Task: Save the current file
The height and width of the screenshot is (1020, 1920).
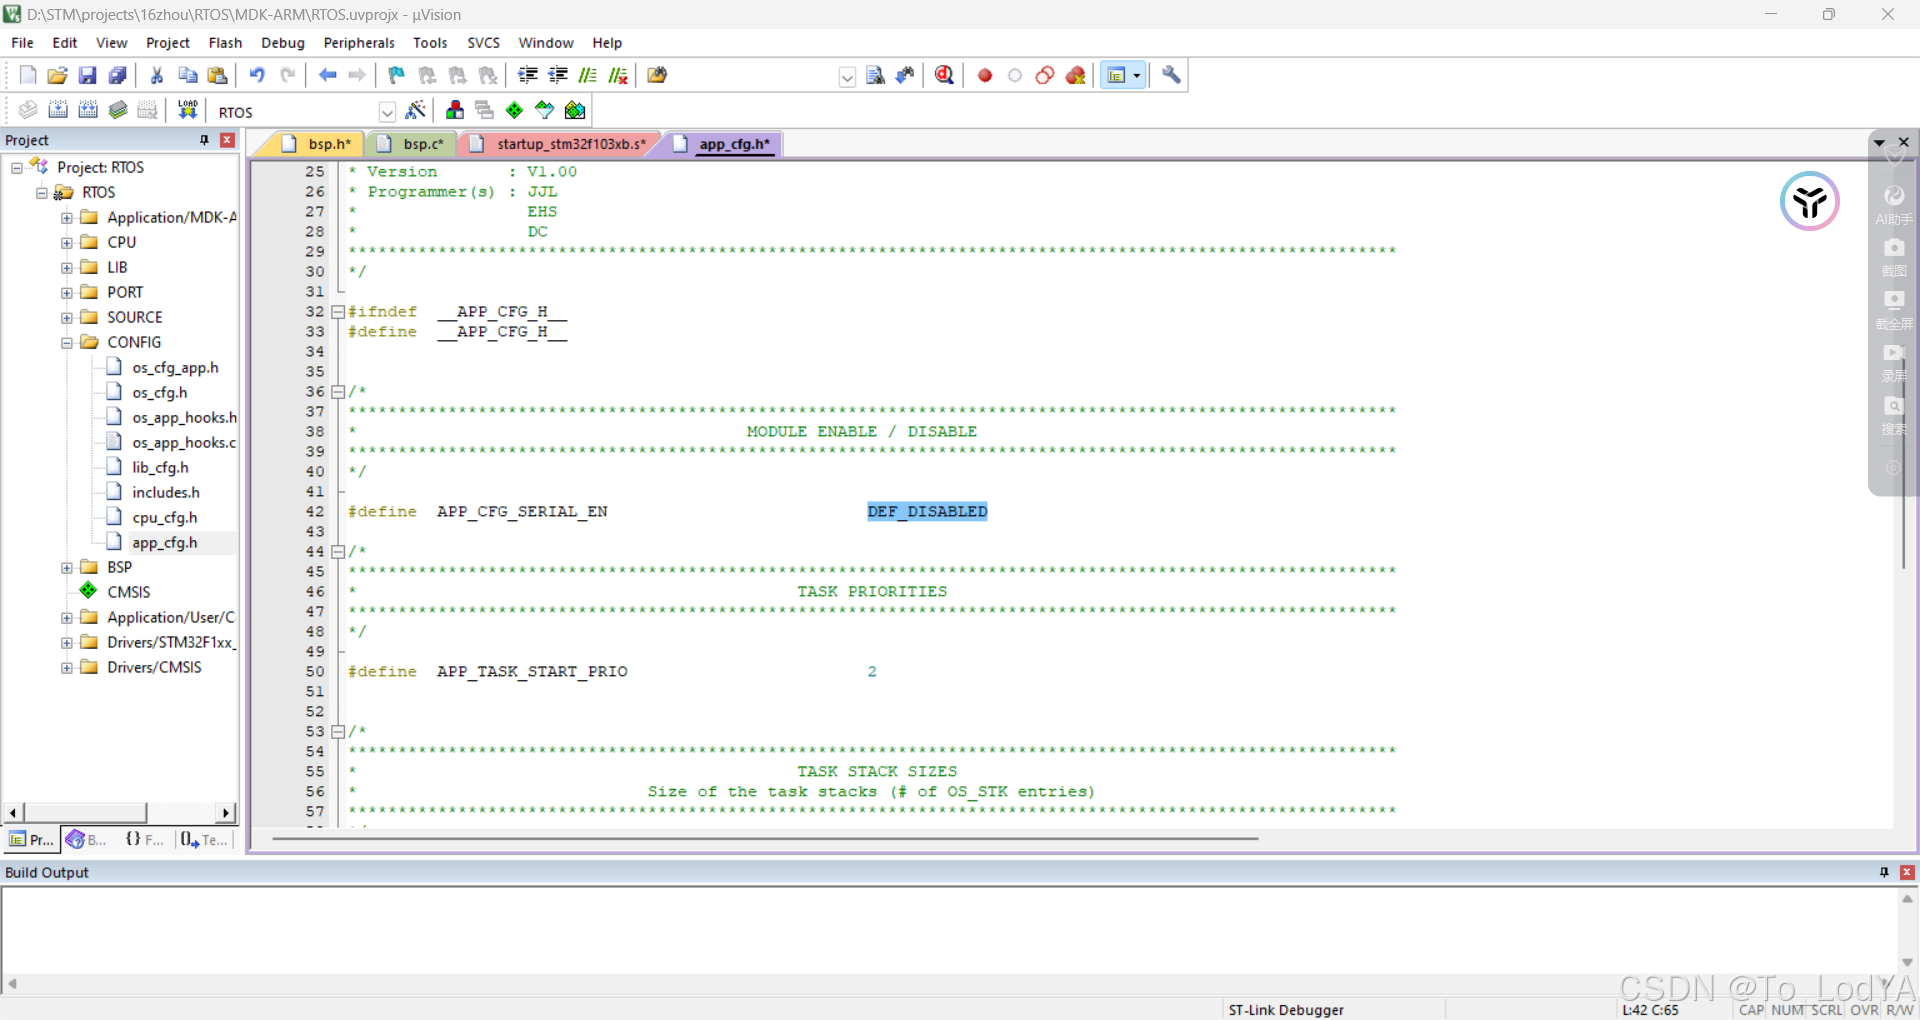Action: coord(88,75)
